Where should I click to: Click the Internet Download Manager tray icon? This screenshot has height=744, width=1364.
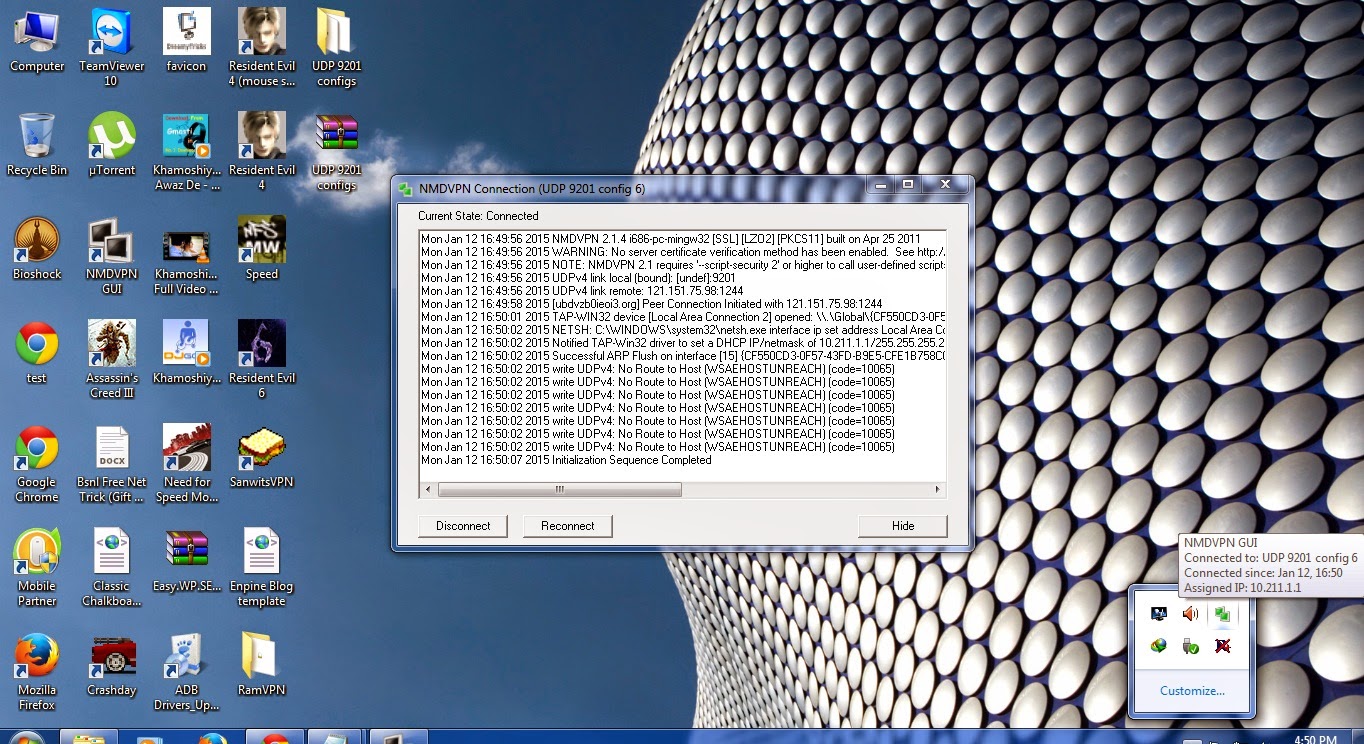pyautogui.click(x=1158, y=646)
